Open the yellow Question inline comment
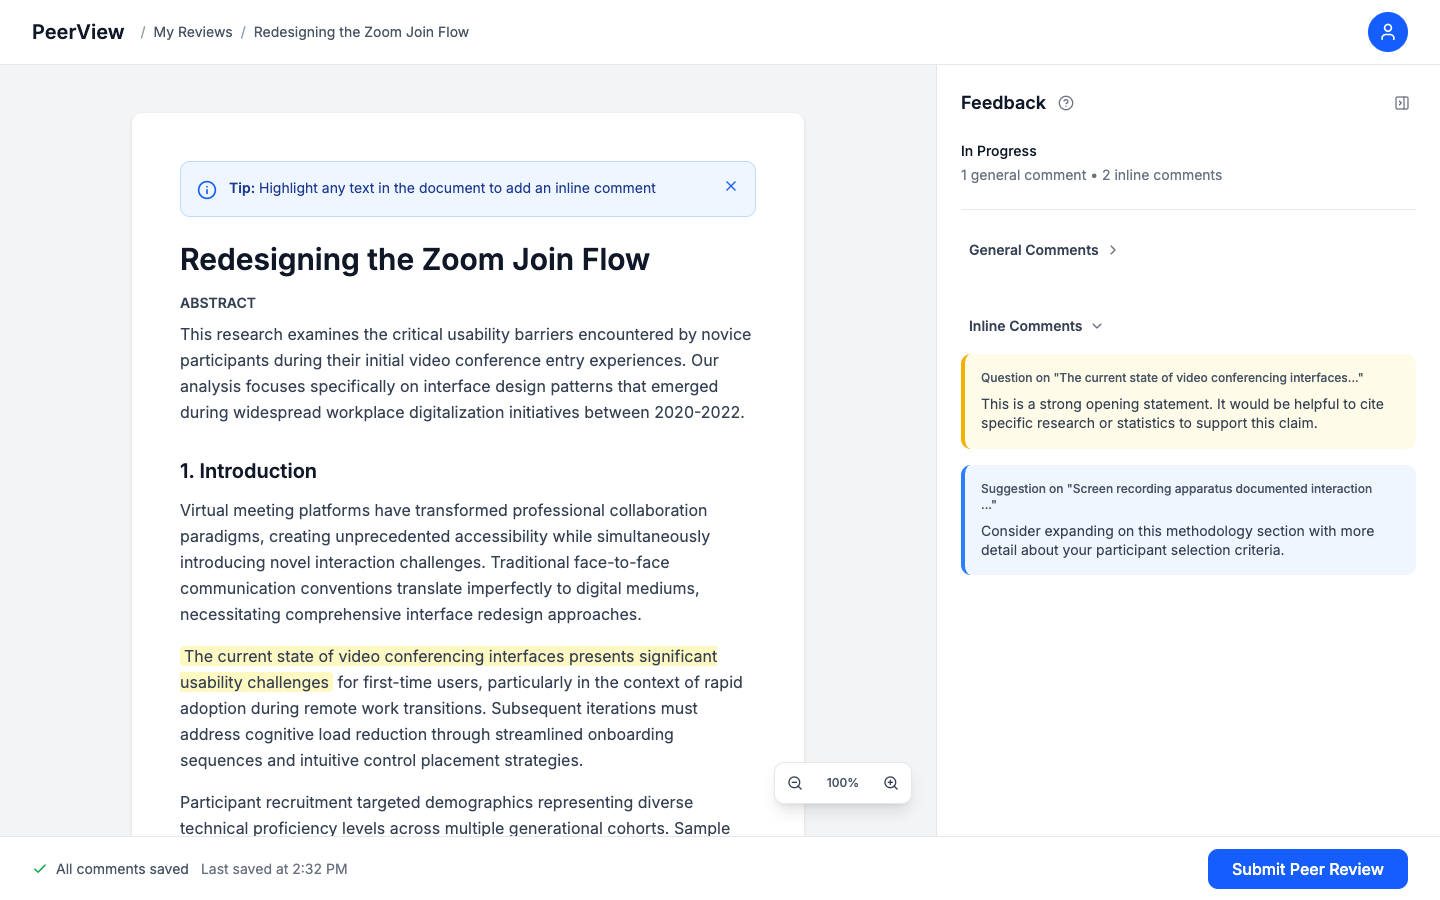1440x900 pixels. [x=1188, y=401]
